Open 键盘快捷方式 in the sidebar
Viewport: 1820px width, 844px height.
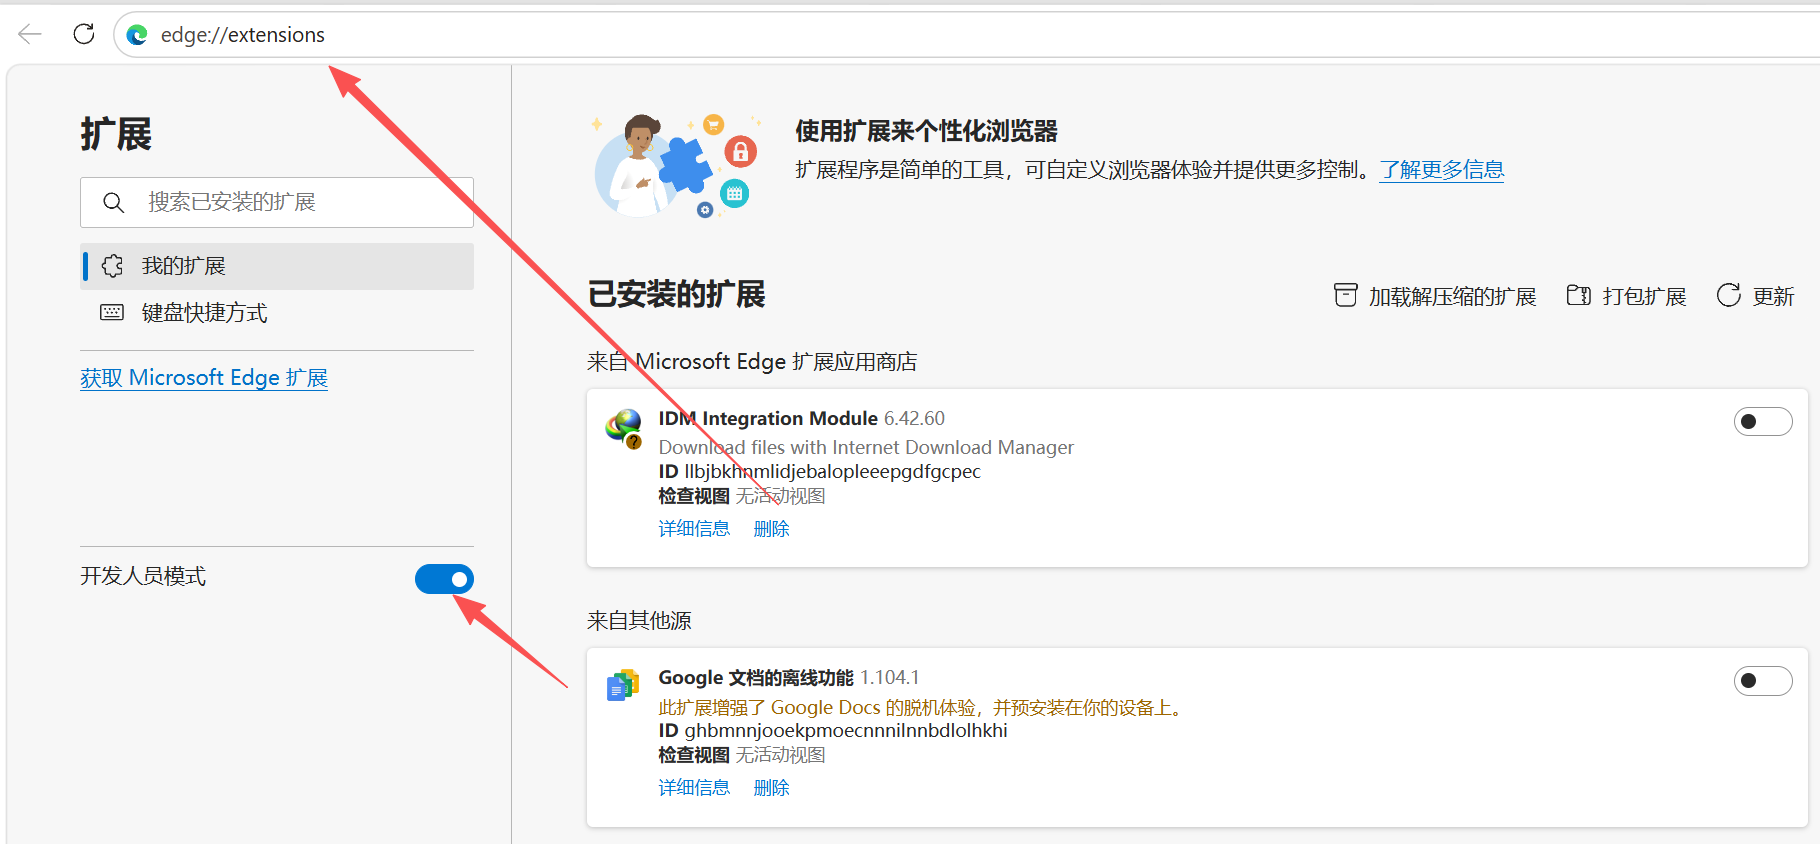pos(204,313)
